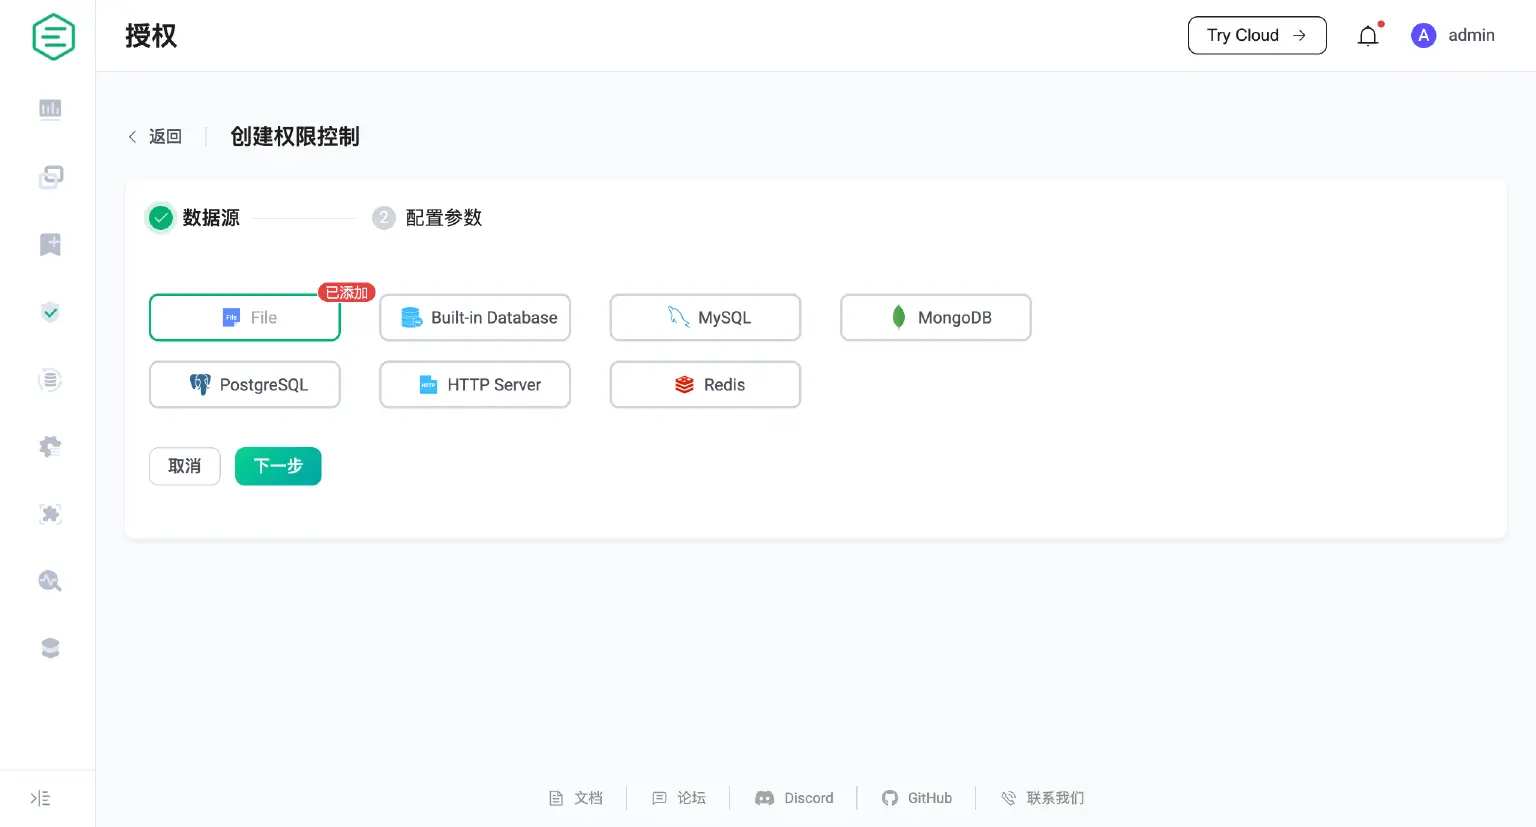Open the puzzle-piece plugins sidebar icon
This screenshot has width=1536, height=827.
point(50,514)
